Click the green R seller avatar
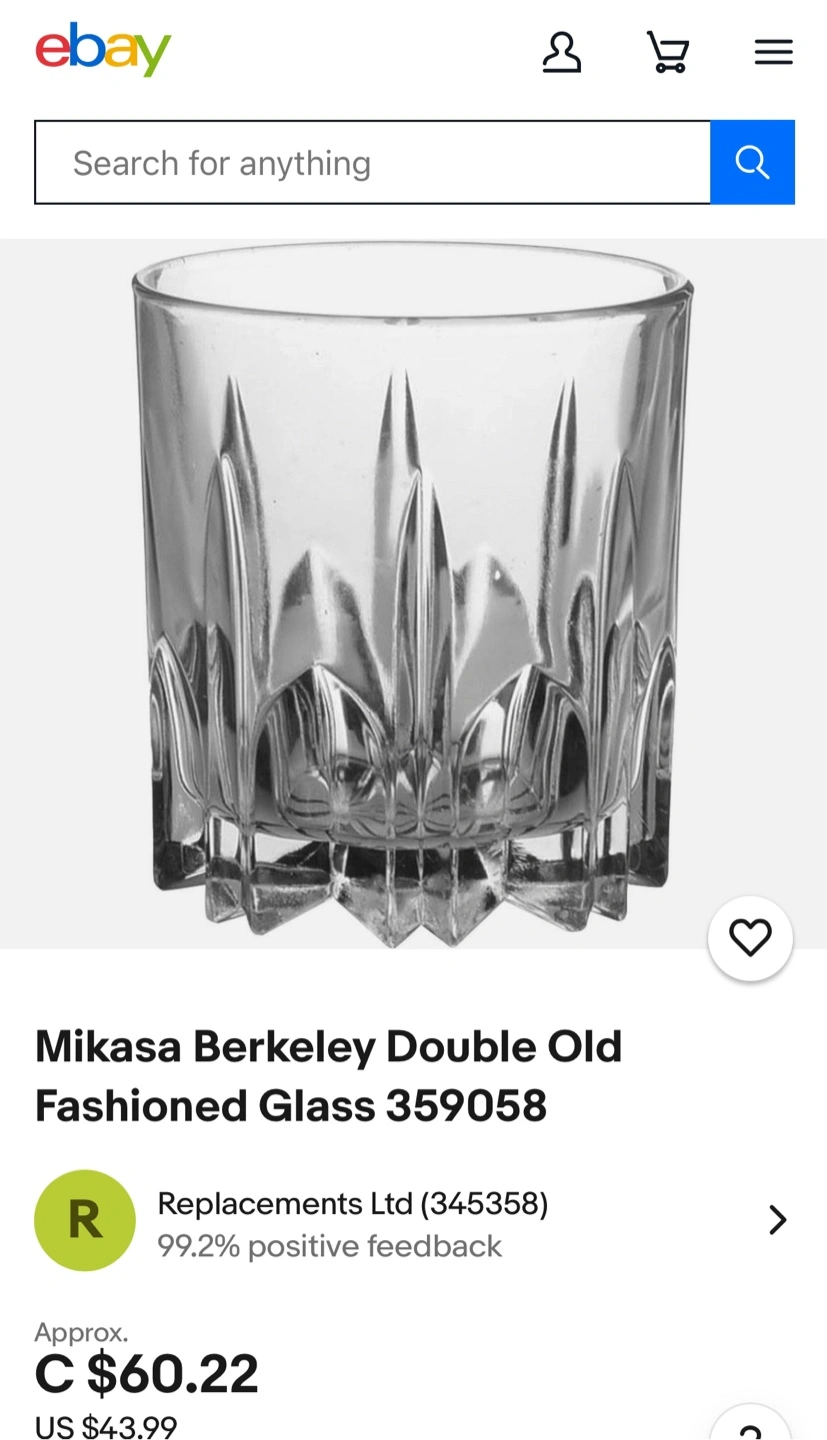Image resolution: width=827 pixels, height=1440 pixels. coord(85,1220)
